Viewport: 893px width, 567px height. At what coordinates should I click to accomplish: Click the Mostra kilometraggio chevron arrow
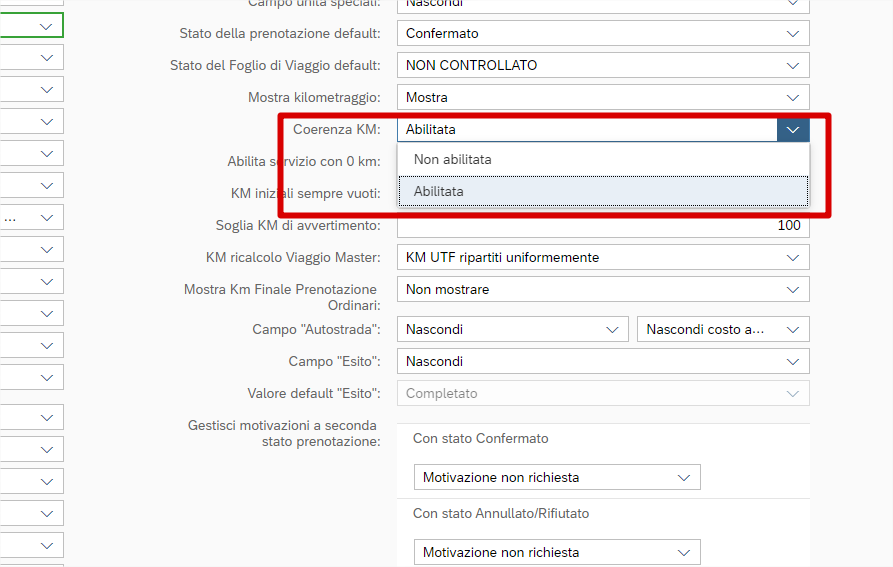pos(793,97)
